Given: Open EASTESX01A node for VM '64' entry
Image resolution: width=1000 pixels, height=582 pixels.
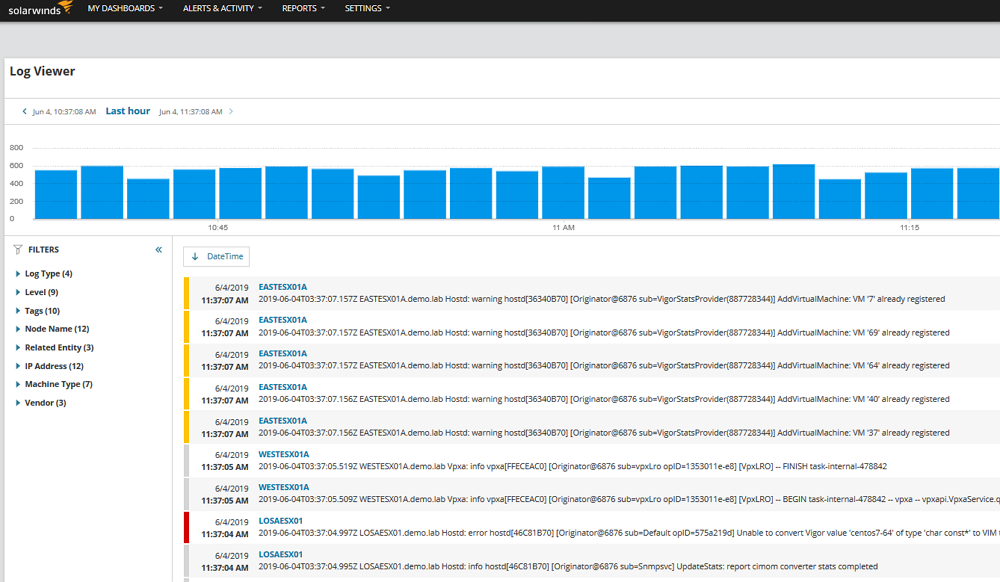Looking at the screenshot, I should [283, 353].
